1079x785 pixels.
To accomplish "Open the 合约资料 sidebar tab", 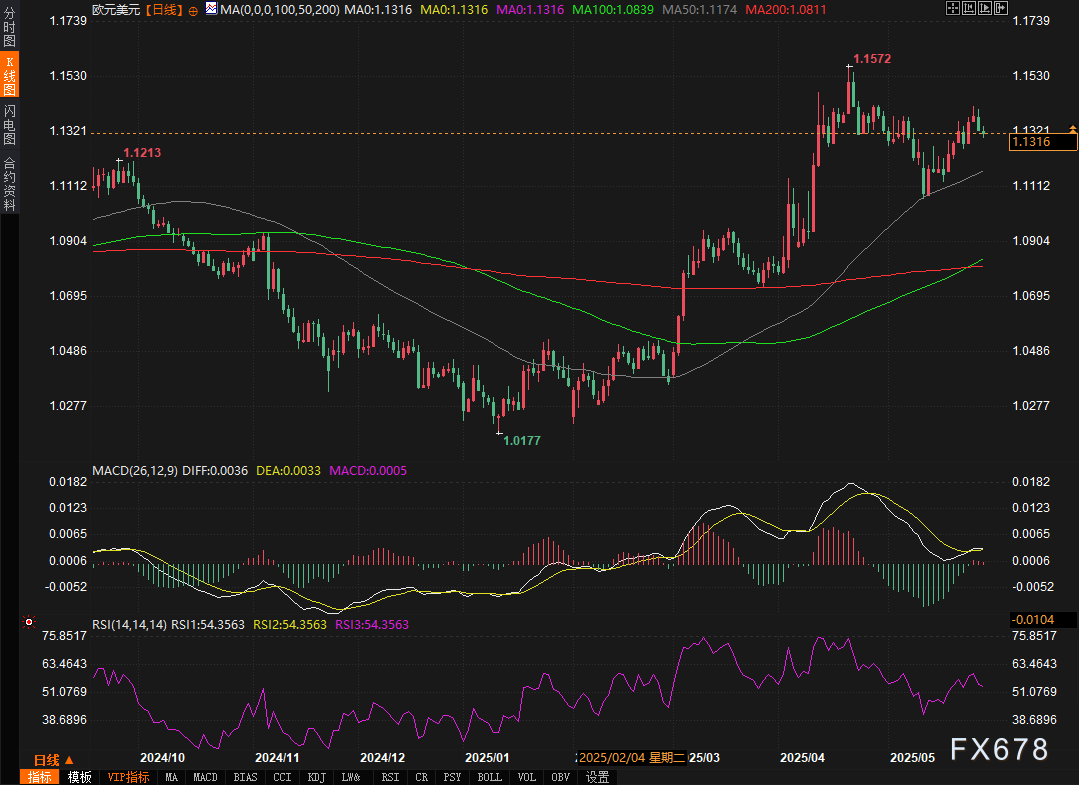I will [9, 183].
